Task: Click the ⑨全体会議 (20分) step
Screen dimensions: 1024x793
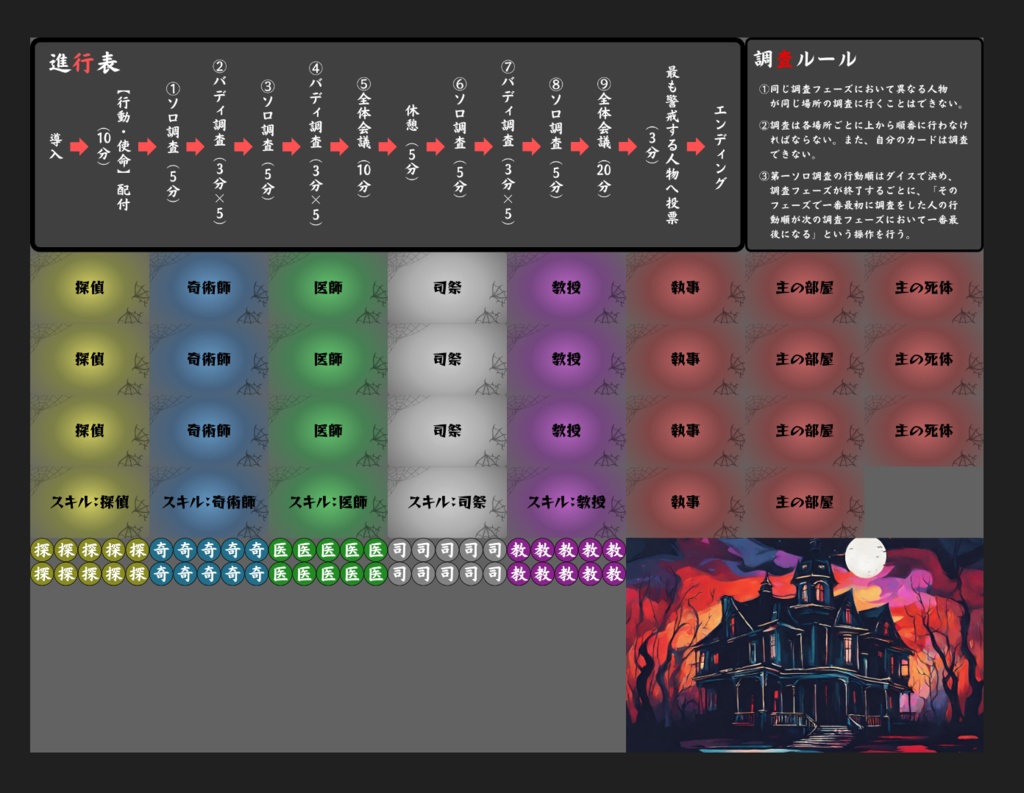Action: pos(604,137)
